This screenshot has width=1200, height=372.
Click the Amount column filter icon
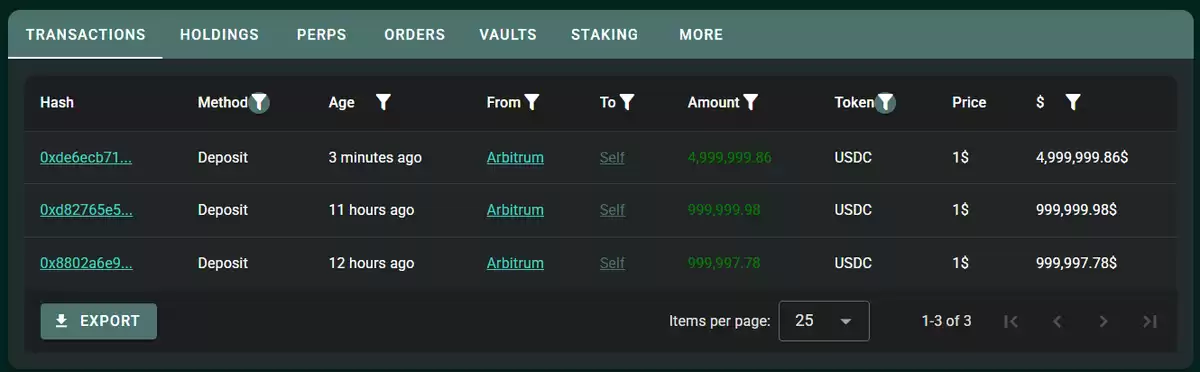[x=751, y=102]
